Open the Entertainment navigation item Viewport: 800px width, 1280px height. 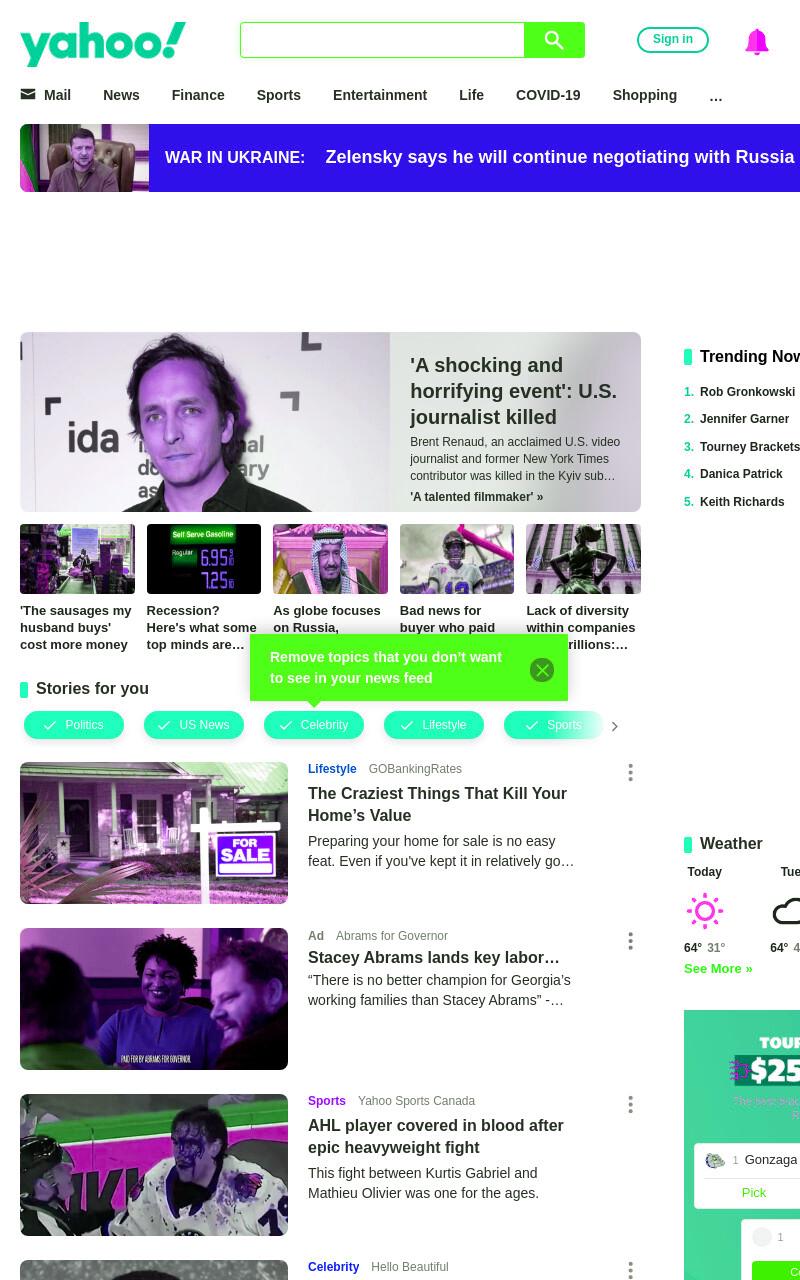(380, 95)
